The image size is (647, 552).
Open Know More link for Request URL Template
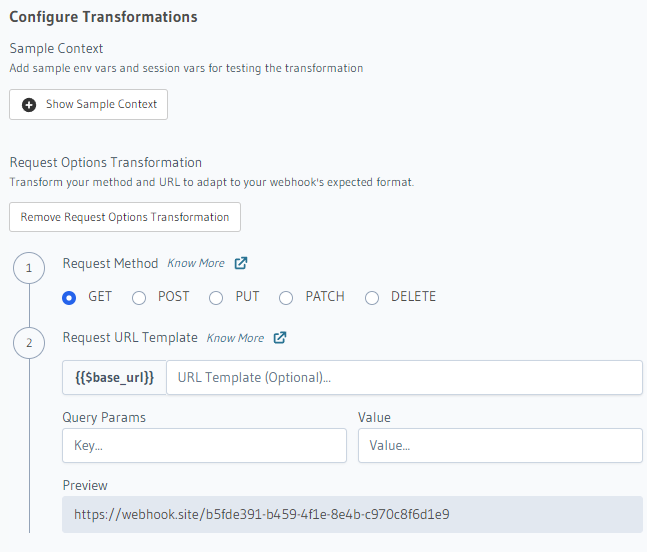pyautogui.click(x=235, y=338)
